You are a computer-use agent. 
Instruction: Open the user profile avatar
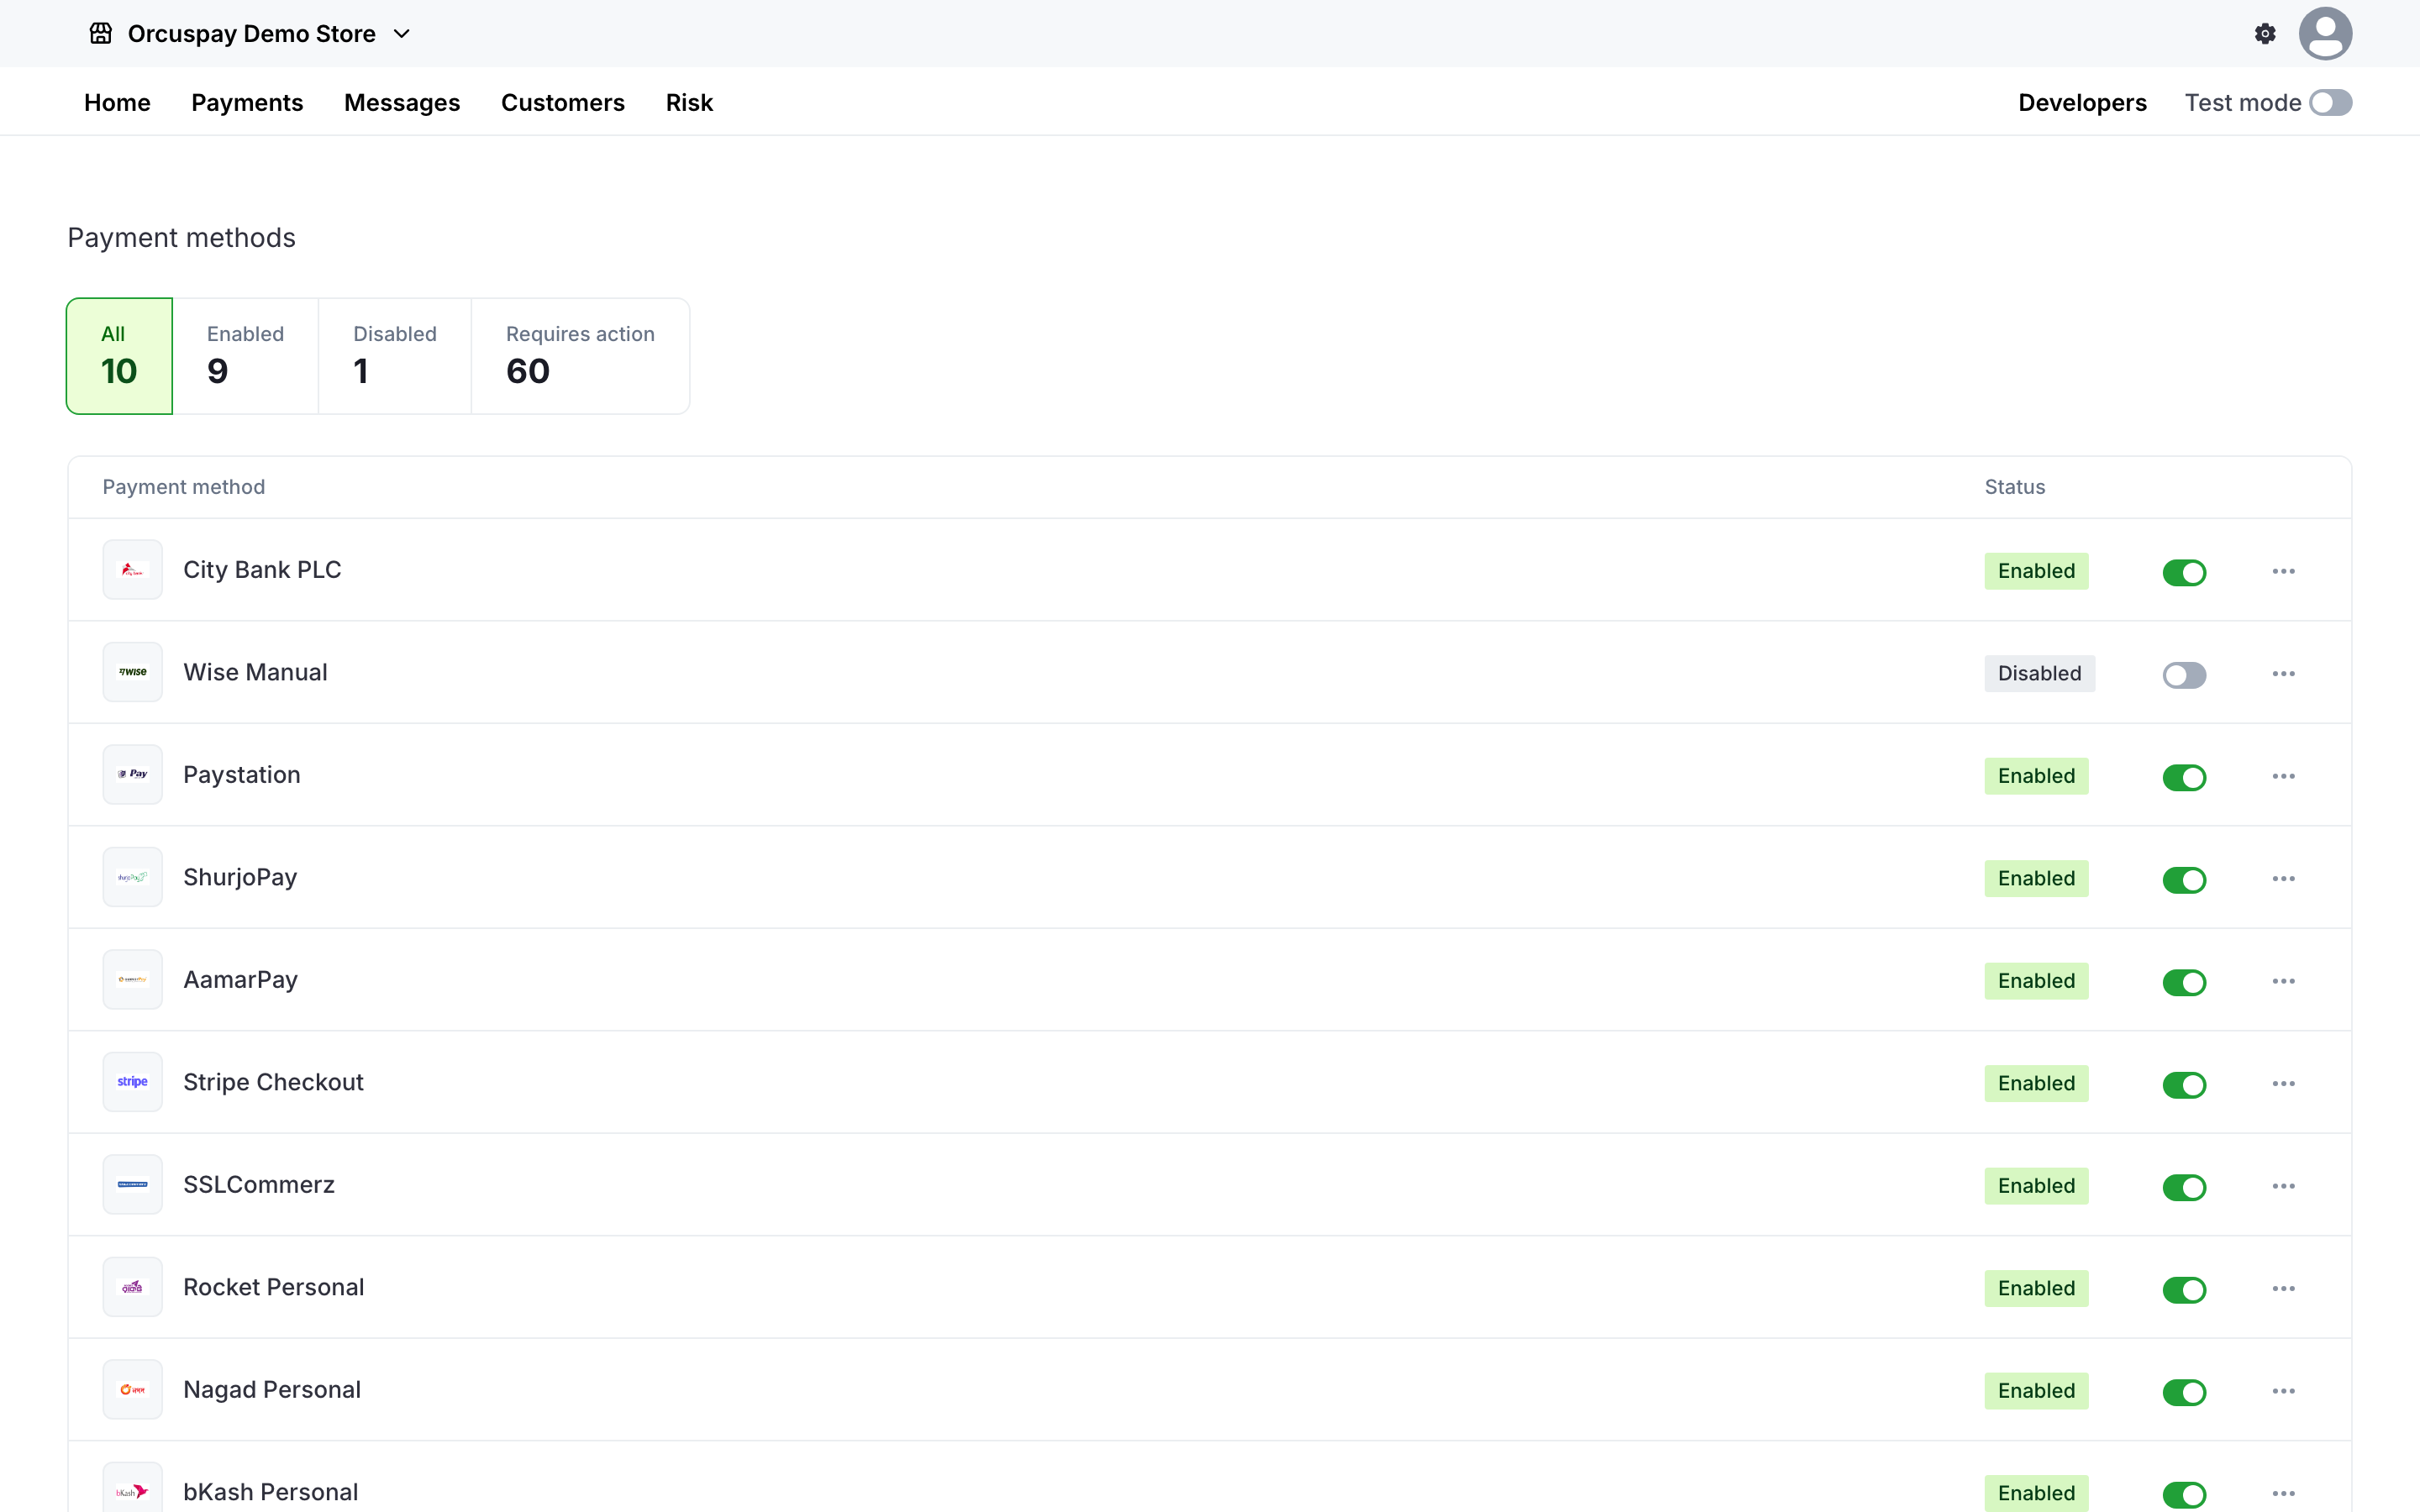(2325, 34)
